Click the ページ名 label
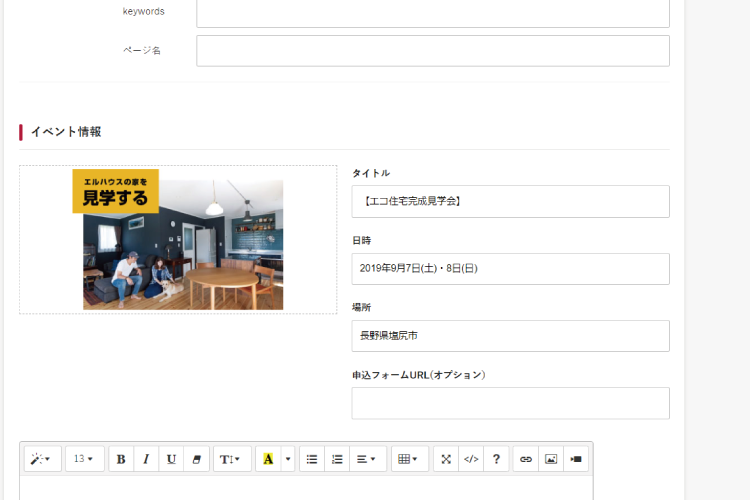Screen dimensions: 750x500 click(142, 50)
